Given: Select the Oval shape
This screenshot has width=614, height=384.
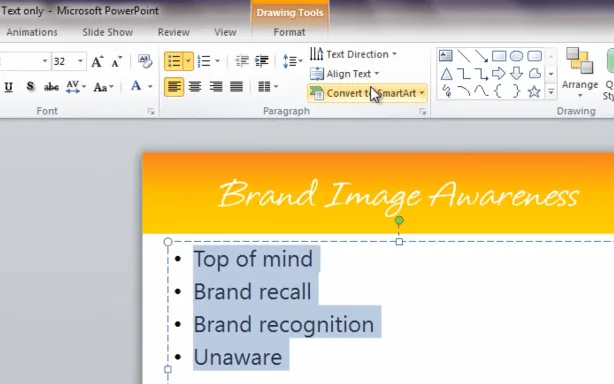Looking at the screenshot, I should [516, 56].
